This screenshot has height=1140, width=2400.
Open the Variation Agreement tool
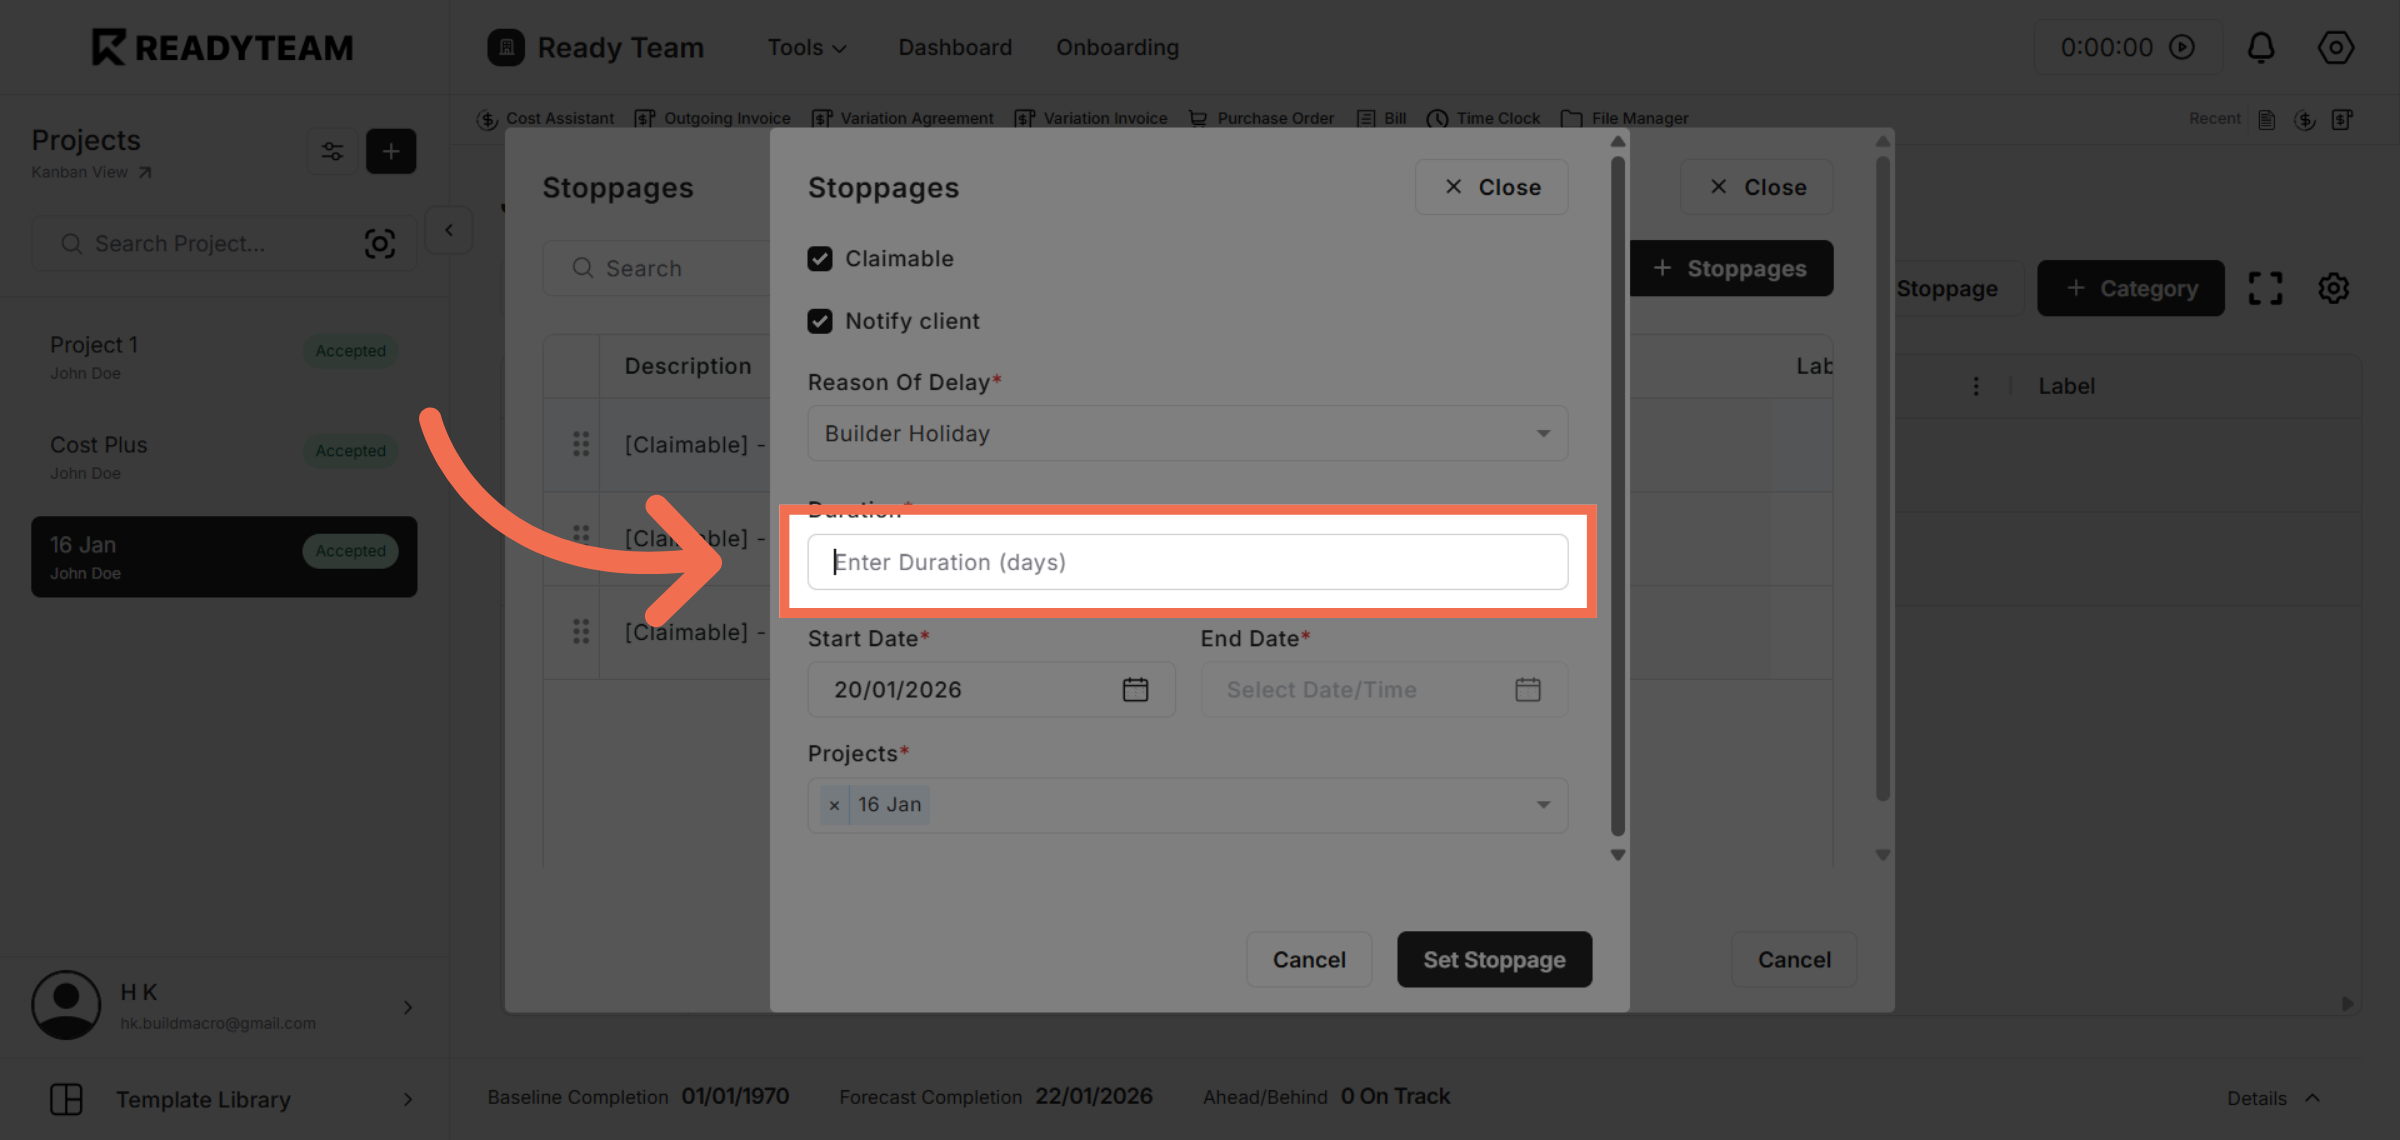point(902,118)
